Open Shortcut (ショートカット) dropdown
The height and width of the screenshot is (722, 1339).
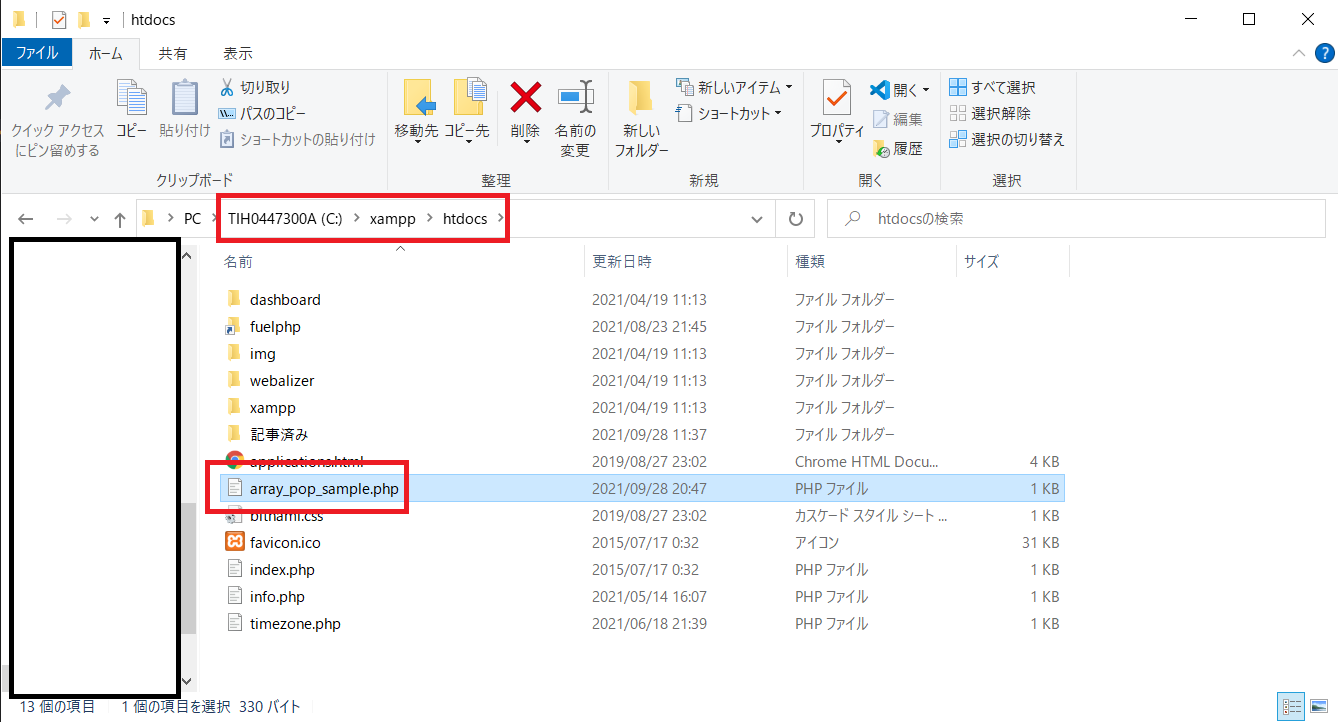(x=728, y=114)
